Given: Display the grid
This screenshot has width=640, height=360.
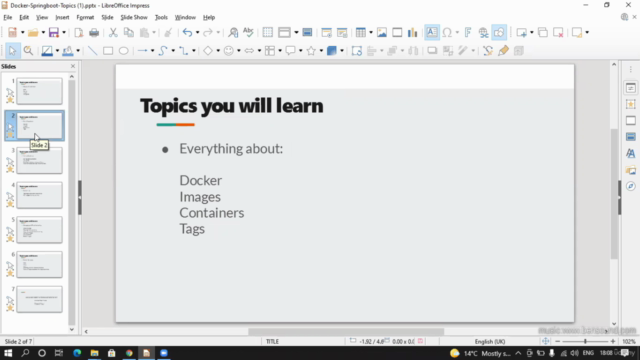Looking at the screenshot, I should coord(267,32).
